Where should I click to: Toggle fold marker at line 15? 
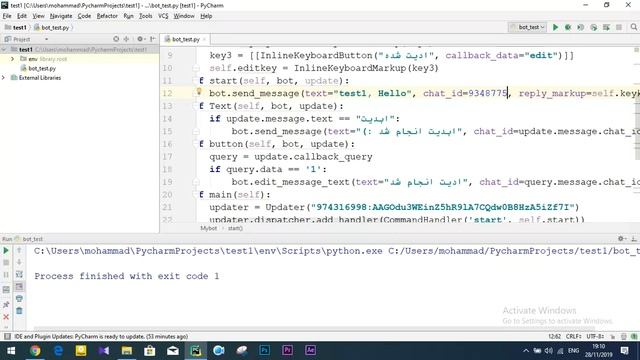pyautogui.click(x=196, y=131)
